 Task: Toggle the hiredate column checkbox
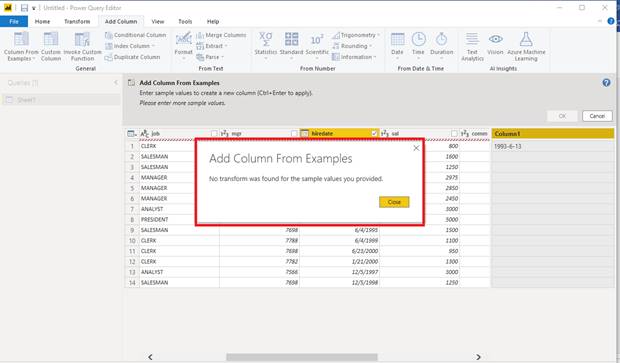point(374,134)
